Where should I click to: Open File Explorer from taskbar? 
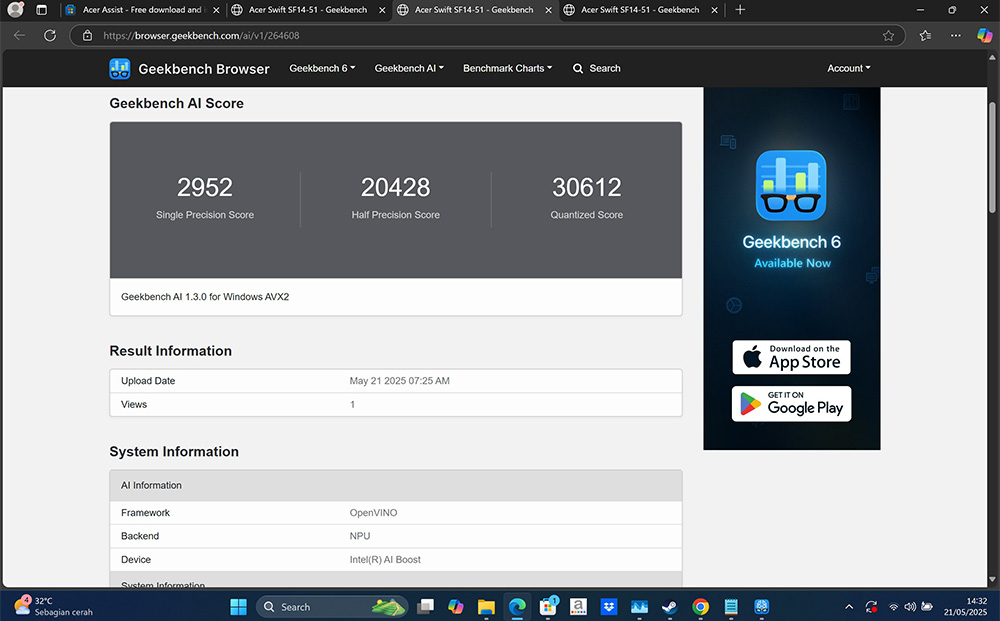coord(486,607)
